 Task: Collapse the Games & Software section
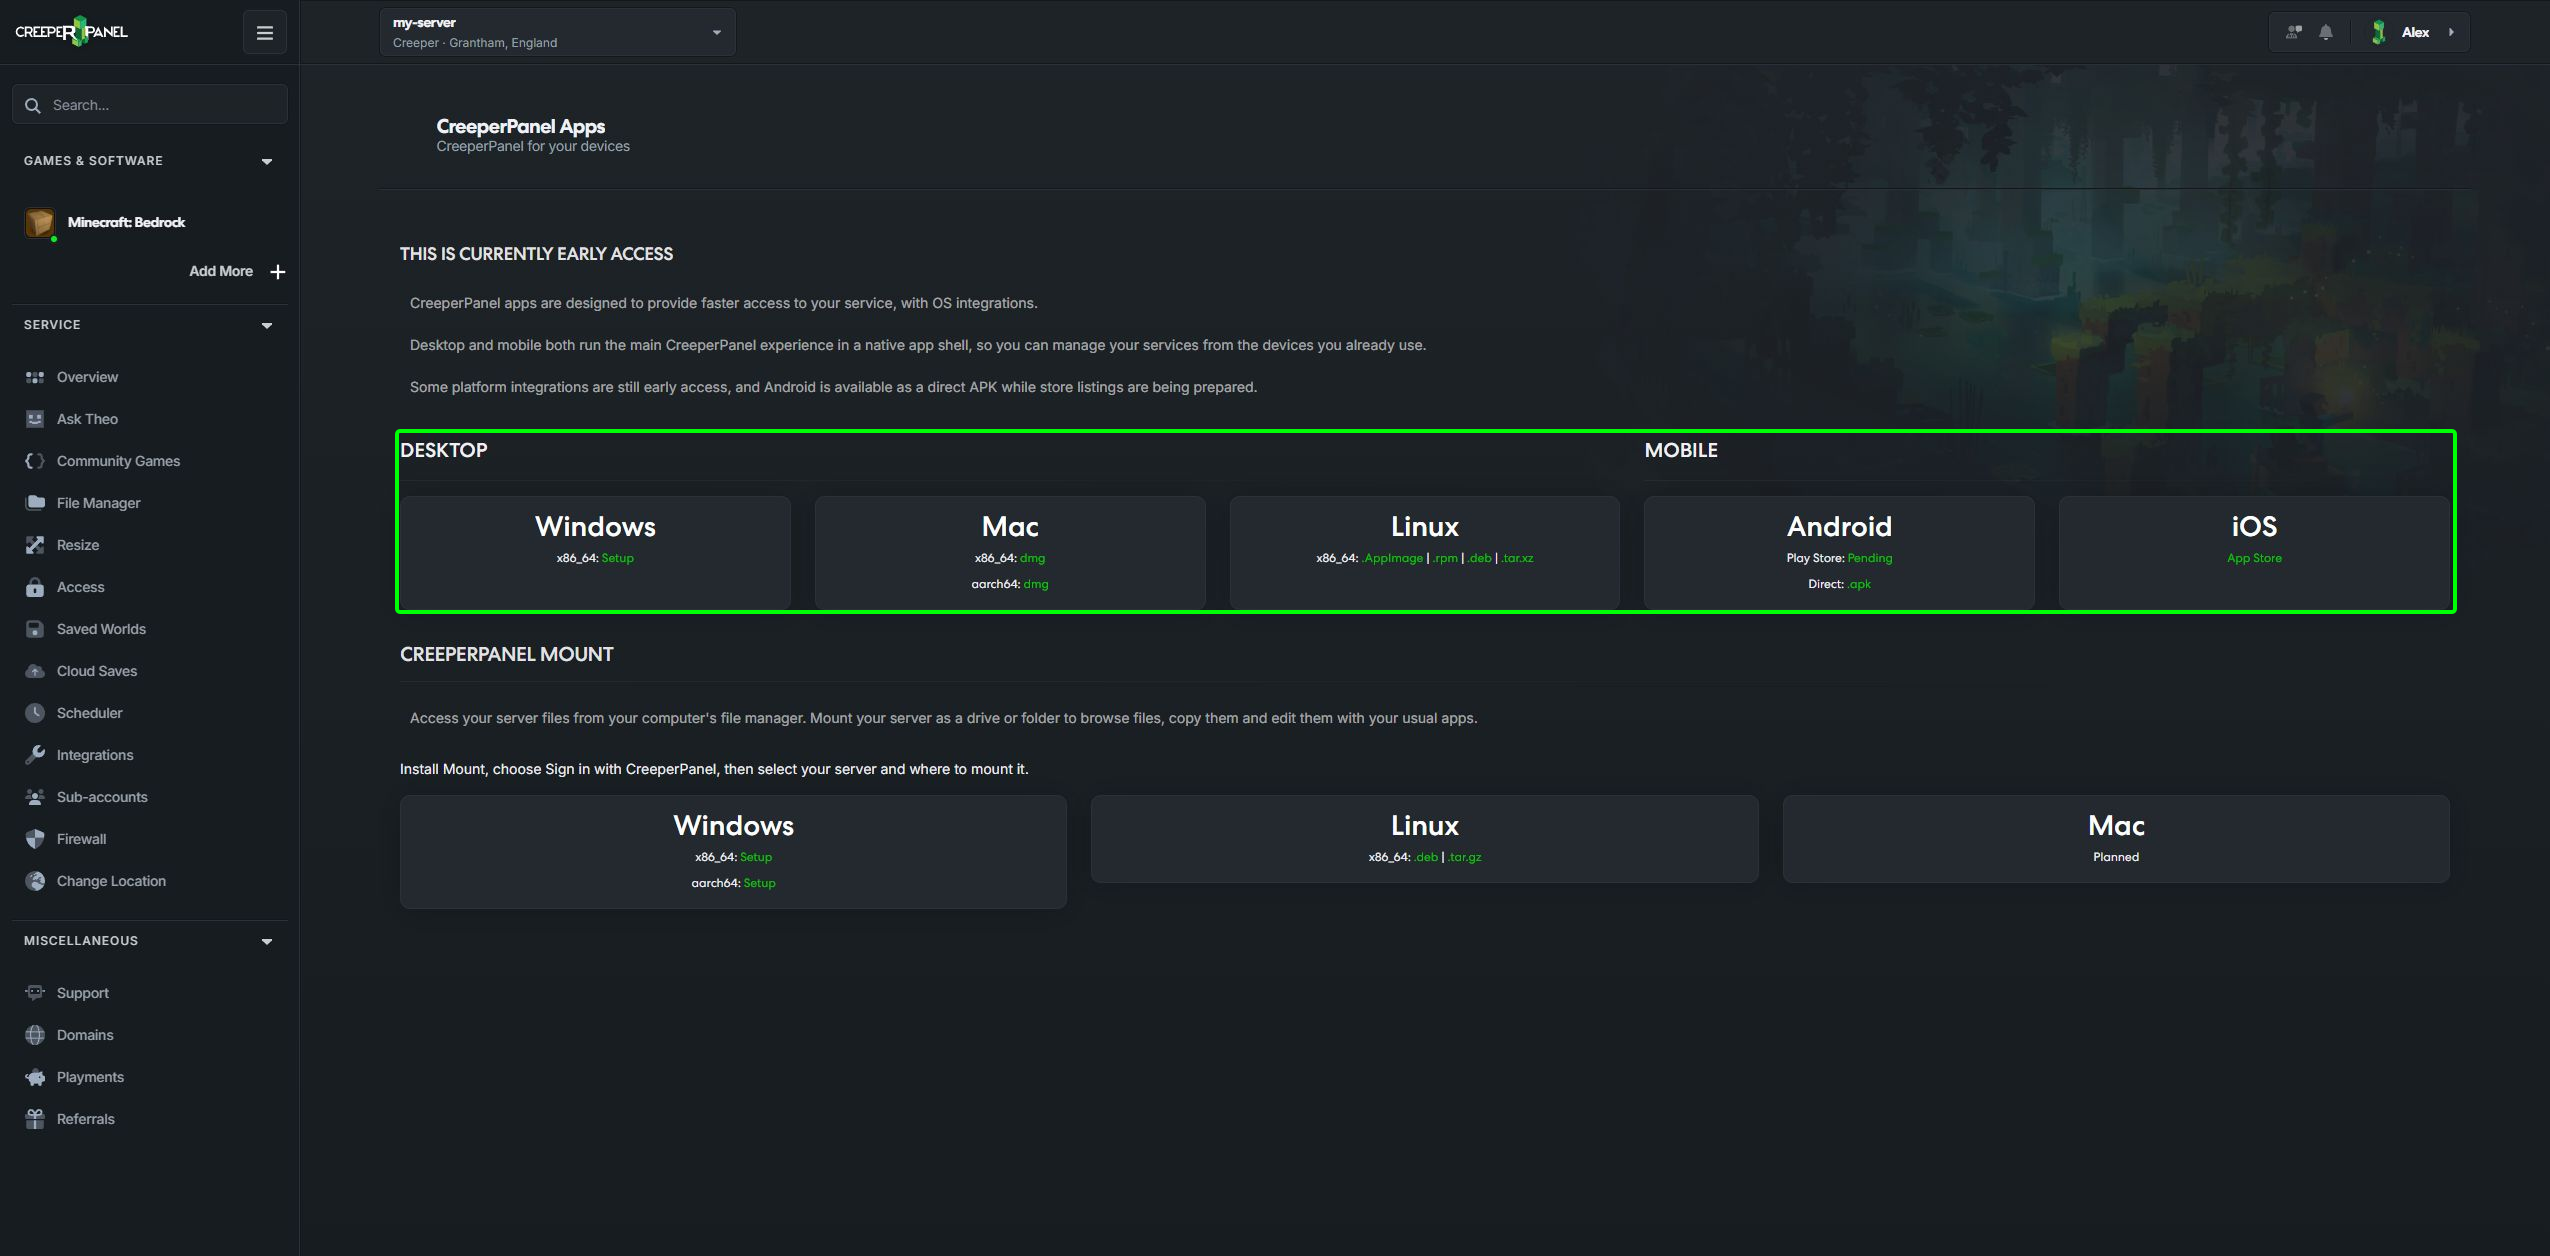tap(267, 161)
